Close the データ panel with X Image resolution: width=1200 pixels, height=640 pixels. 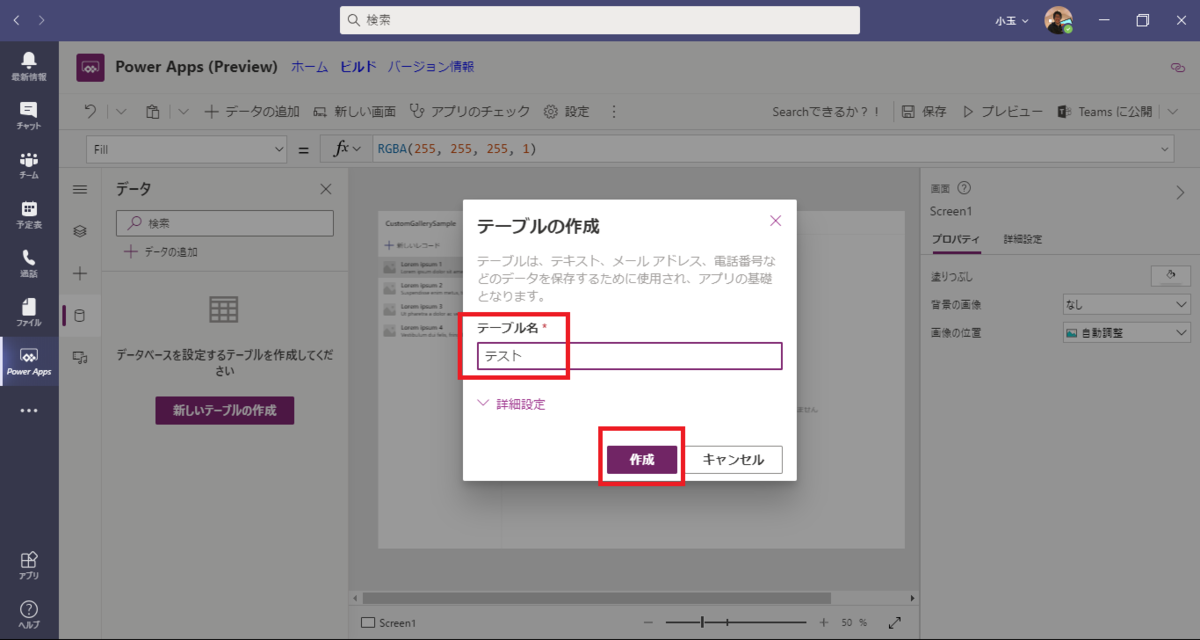coord(325,189)
